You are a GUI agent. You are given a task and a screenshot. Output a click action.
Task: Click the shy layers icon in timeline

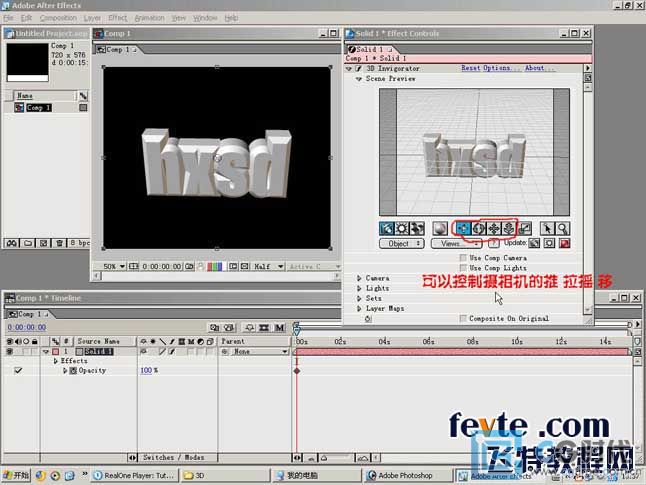pos(249,328)
